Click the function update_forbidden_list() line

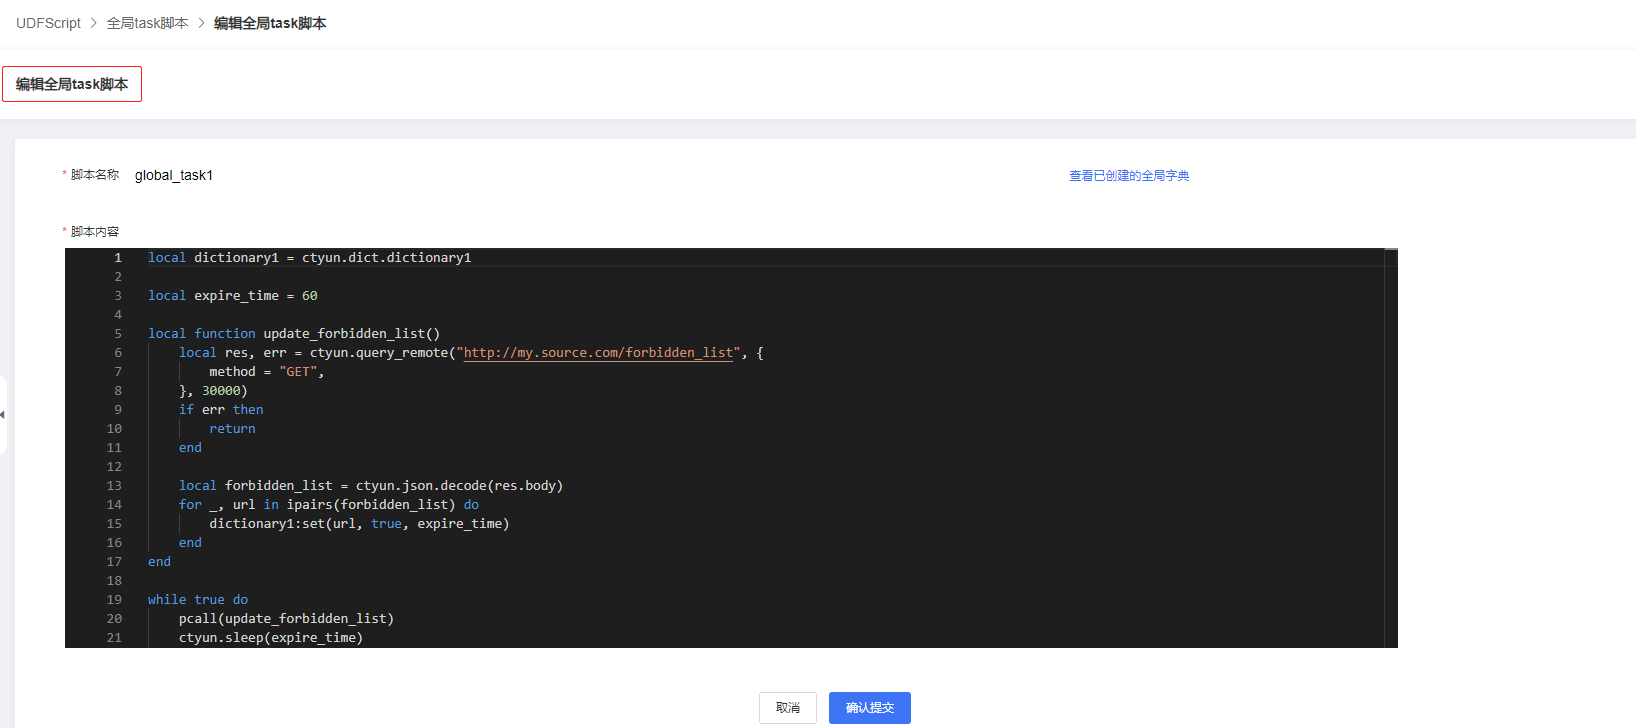(x=294, y=333)
